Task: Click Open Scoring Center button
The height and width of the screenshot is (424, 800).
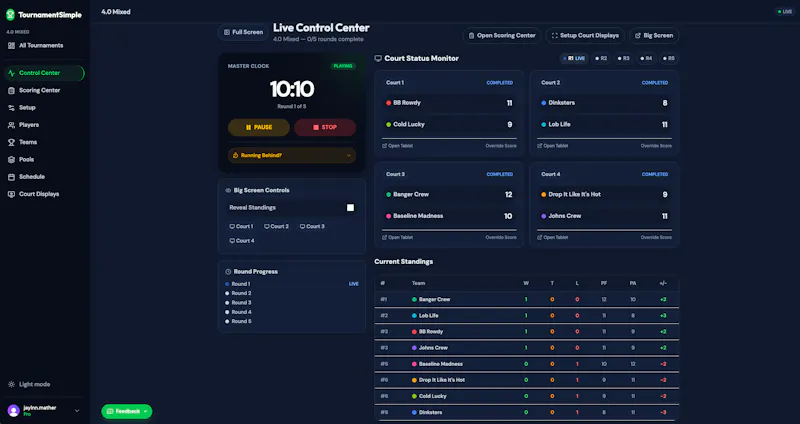Action: (x=502, y=36)
